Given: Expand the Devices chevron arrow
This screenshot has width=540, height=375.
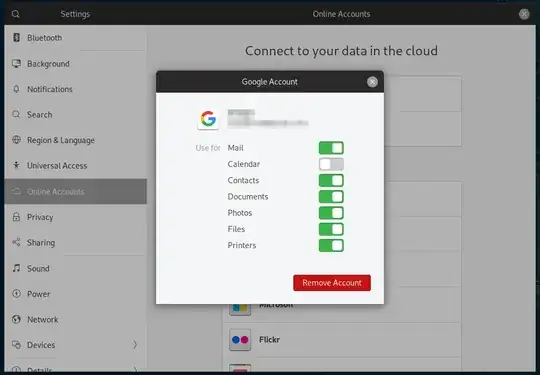Looking at the screenshot, I should (x=135, y=345).
